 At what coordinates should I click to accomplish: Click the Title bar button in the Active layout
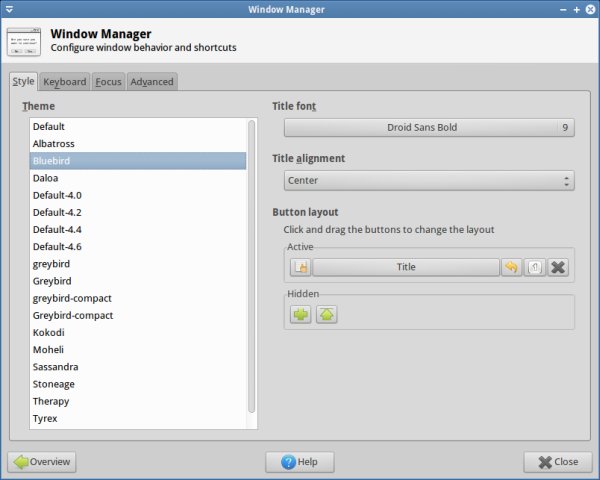(406, 267)
